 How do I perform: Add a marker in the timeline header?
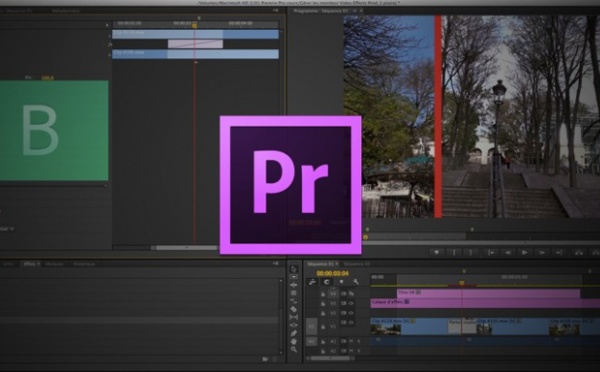click(x=341, y=282)
